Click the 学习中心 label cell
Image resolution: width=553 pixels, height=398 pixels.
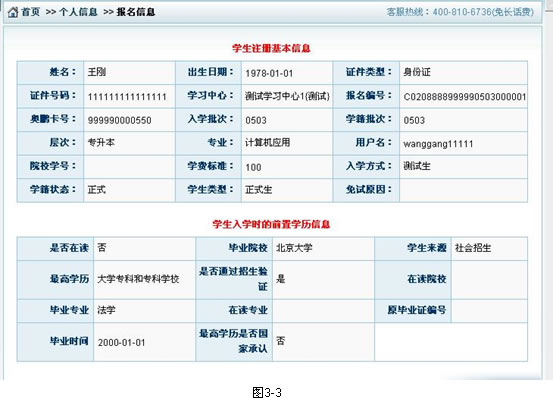(x=208, y=96)
